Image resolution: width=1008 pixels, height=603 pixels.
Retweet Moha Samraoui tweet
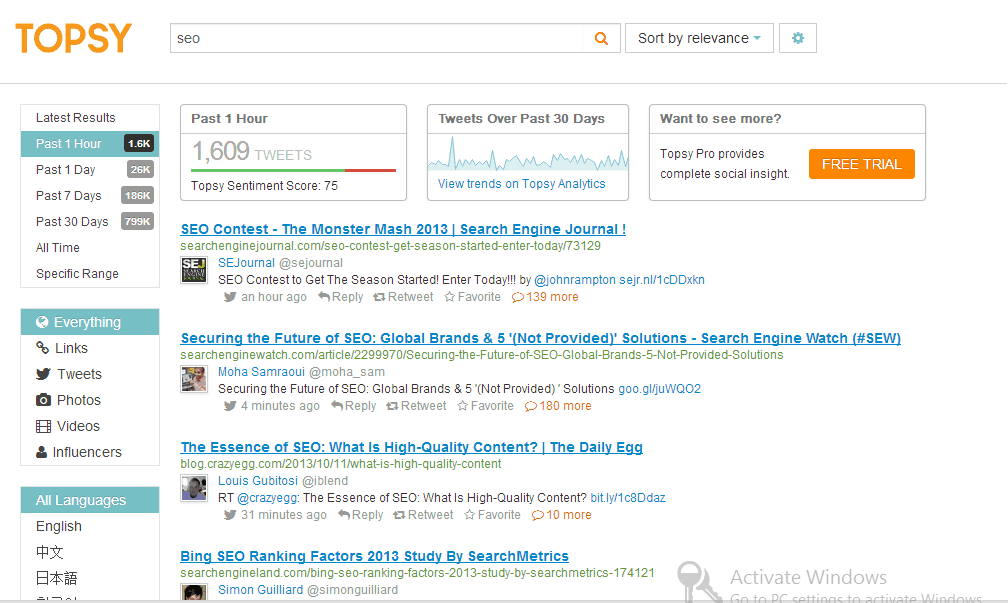[417, 406]
